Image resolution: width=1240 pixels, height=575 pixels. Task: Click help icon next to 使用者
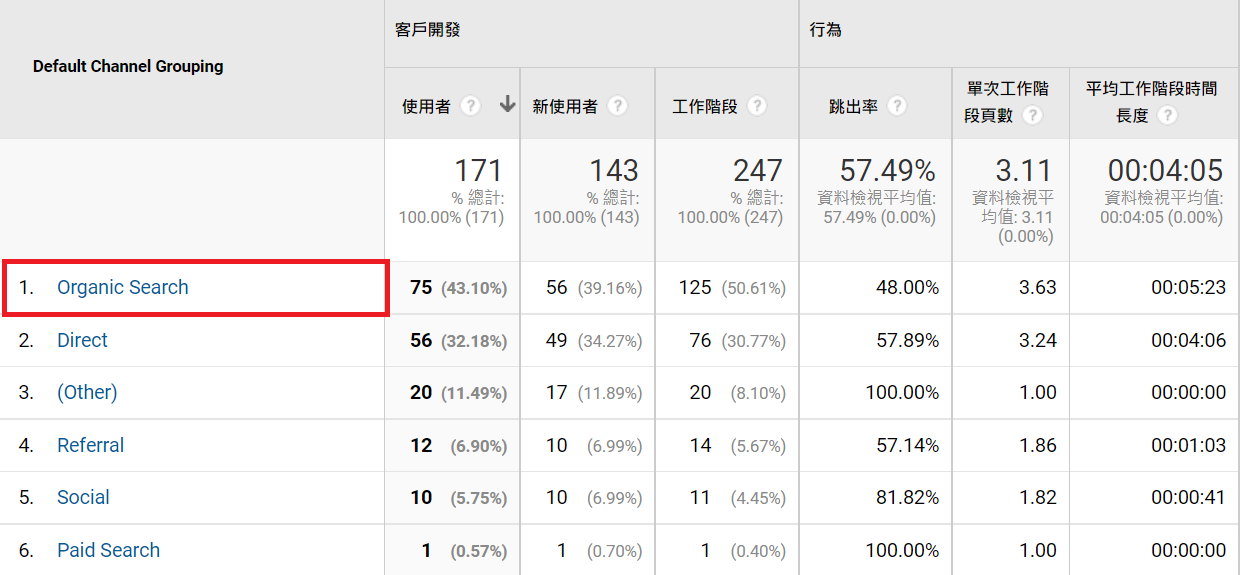[x=471, y=106]
